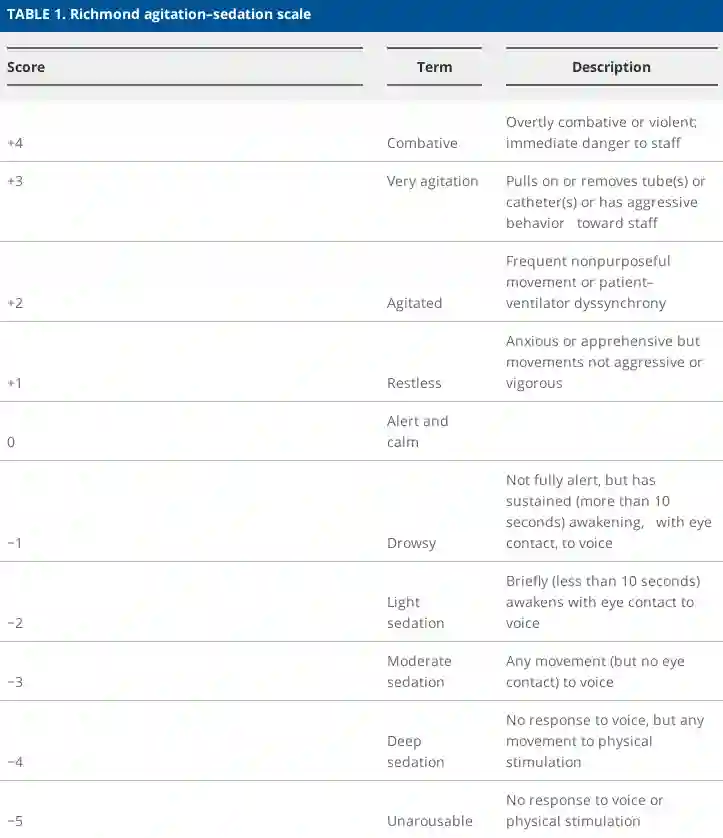Click the 'Unarousable' term
723x838 pixels.
pyautogui.click(x=429, y=821)
